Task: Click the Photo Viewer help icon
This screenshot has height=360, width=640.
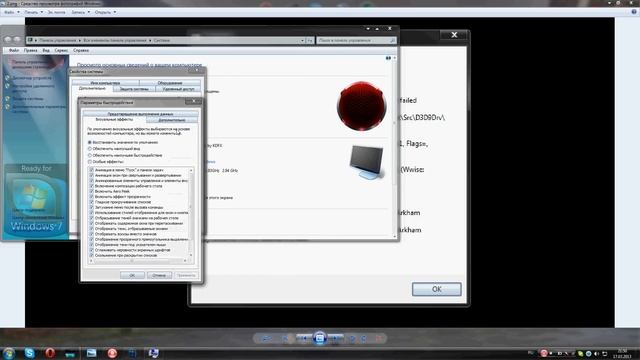Action: (634, 12)
